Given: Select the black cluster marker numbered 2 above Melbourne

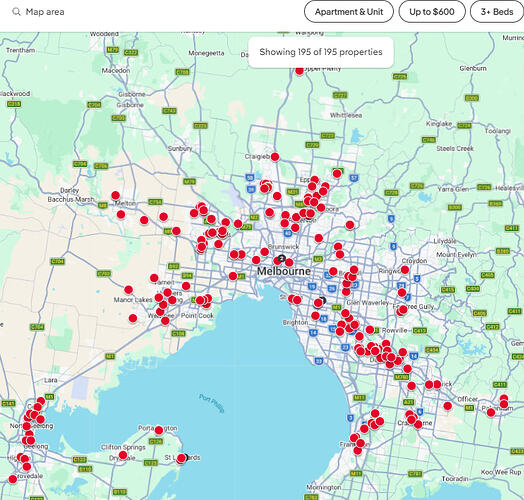Looking at the screenshot, I should pos(282,258).
